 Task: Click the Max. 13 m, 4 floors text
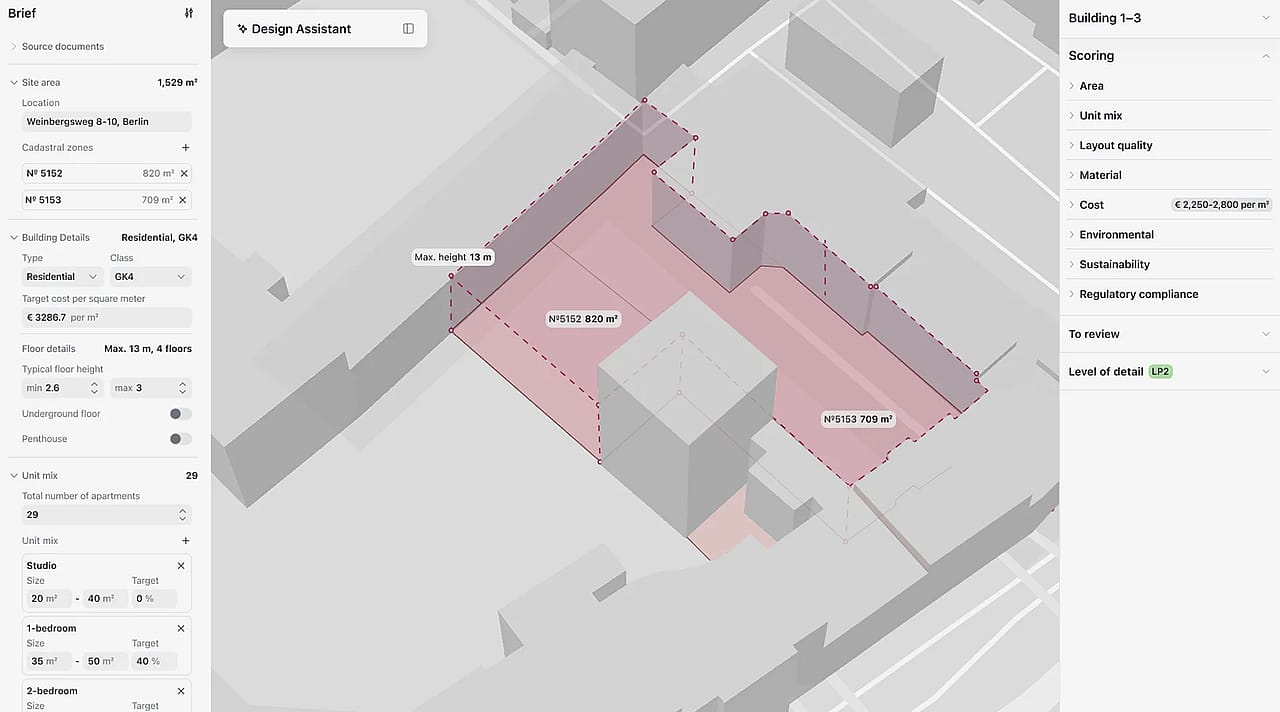pos(148,349)
